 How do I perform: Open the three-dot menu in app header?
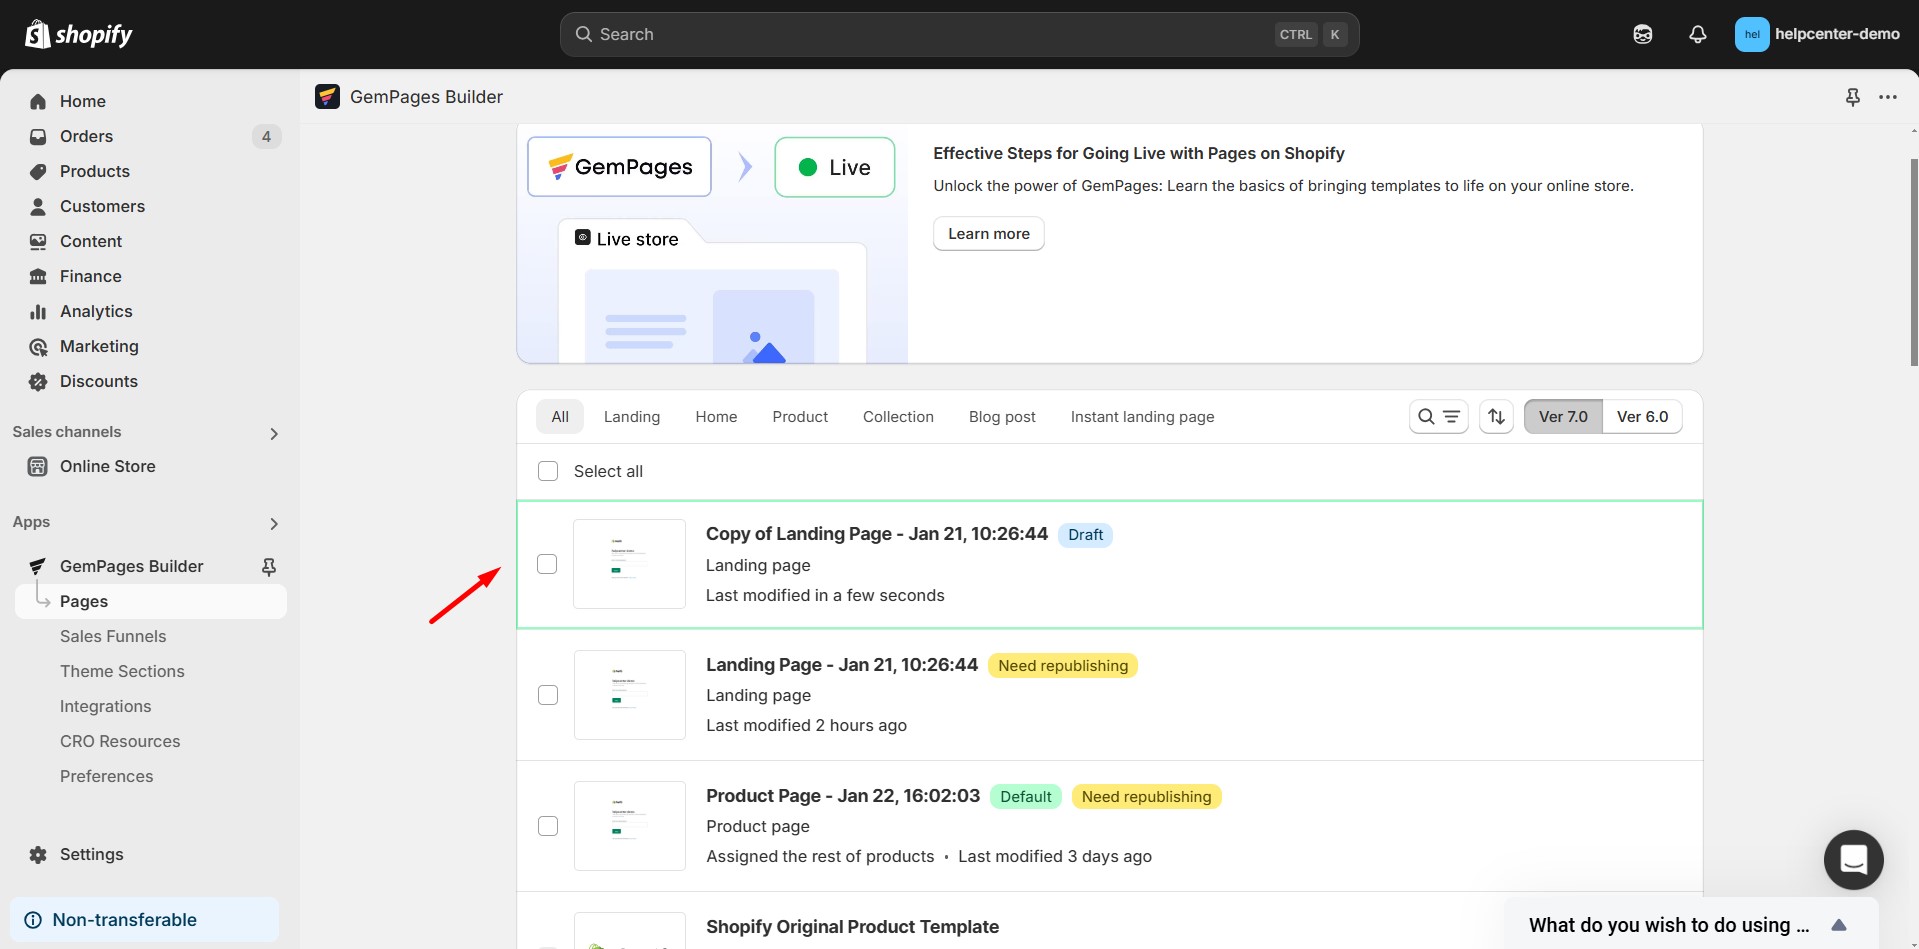click(x=1887, y=97)
